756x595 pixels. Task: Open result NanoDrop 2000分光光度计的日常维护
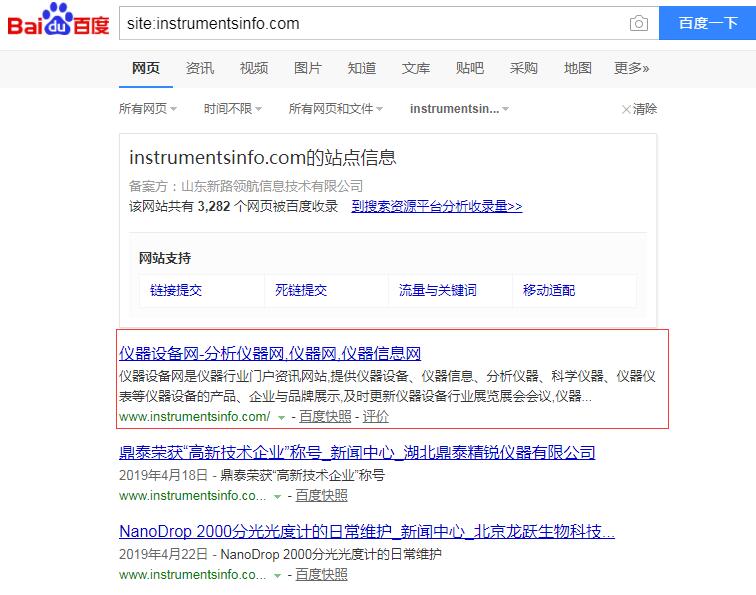pyautogui.click(x=367, y=531)
